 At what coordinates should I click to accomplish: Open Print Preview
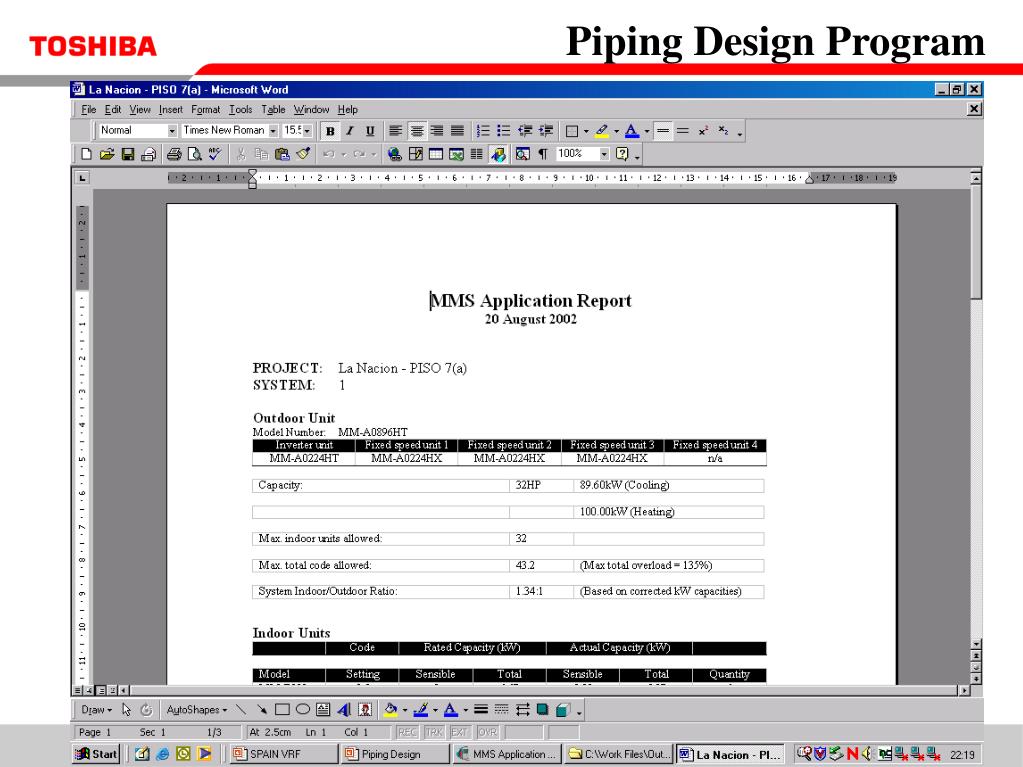pos(194,154)
